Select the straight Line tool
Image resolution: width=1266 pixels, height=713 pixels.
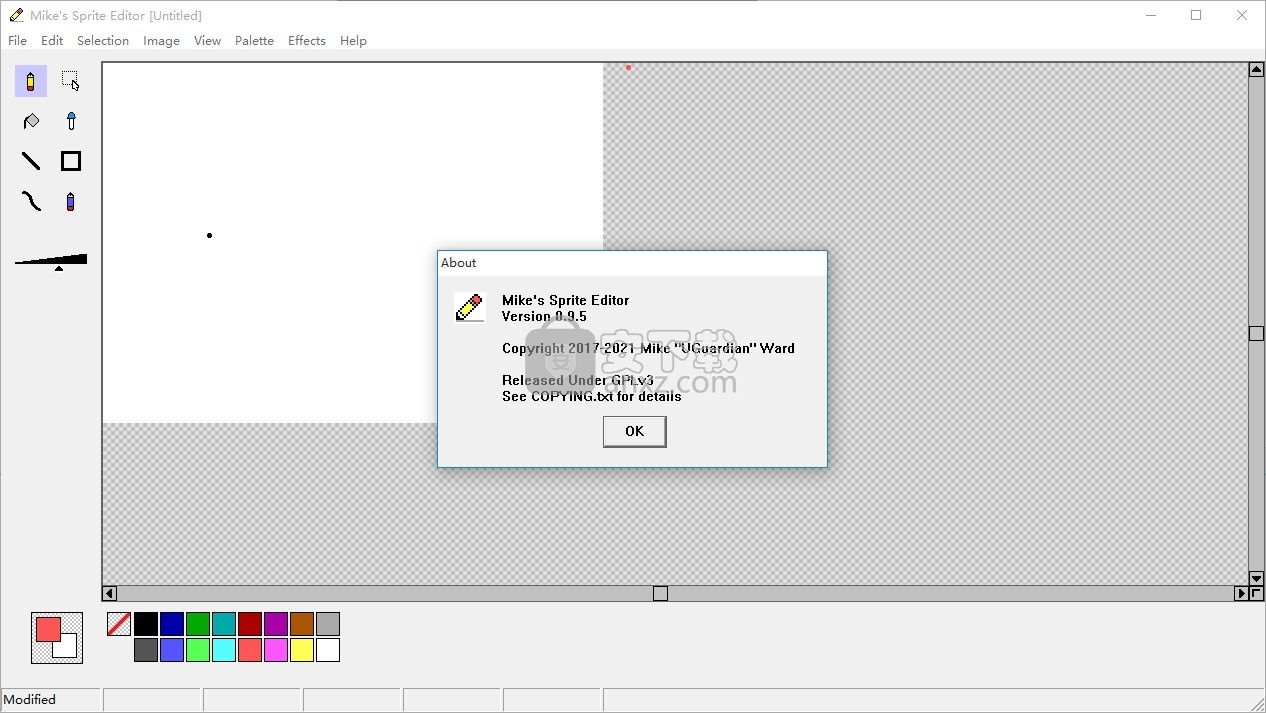coord(30,161)
